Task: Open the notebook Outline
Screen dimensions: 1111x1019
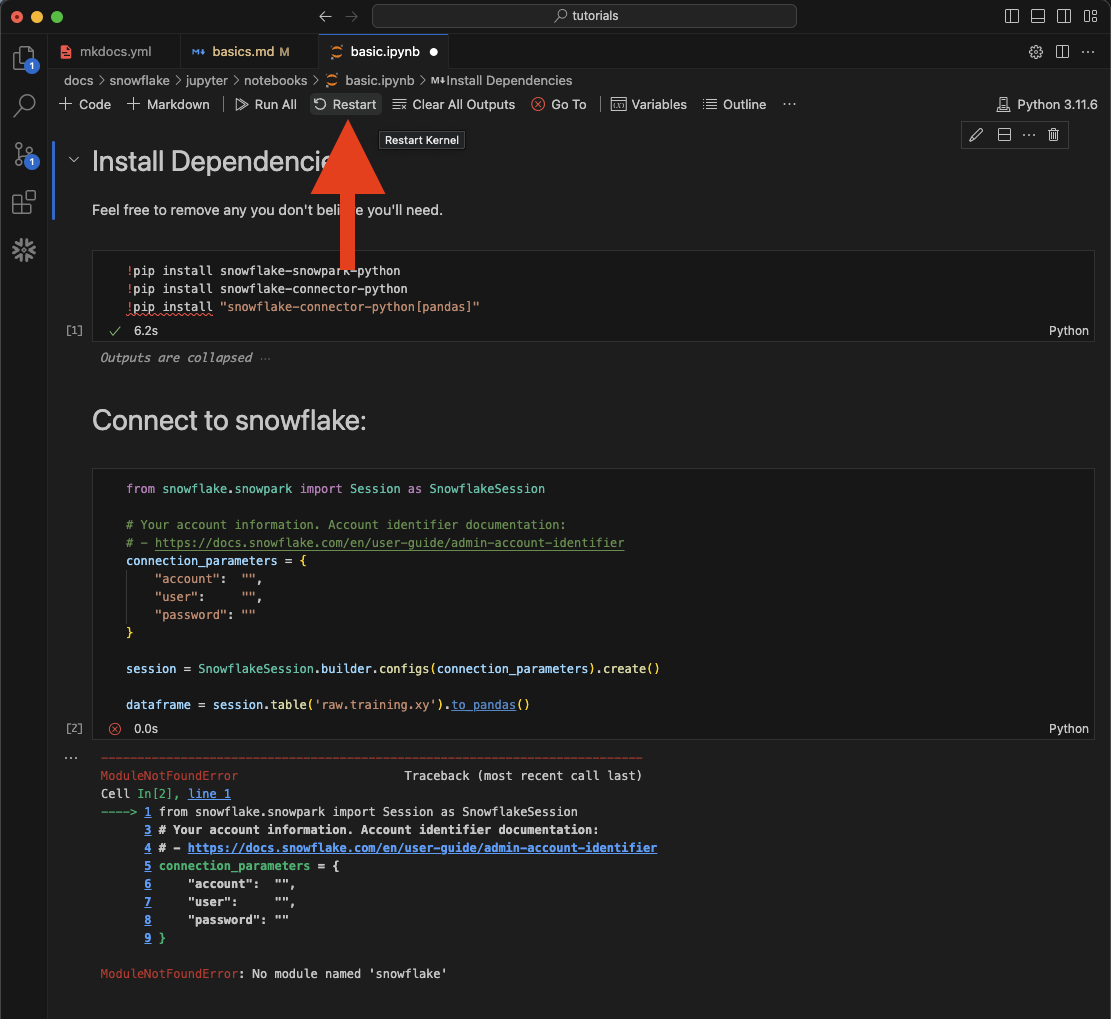Action: [734, 104]
